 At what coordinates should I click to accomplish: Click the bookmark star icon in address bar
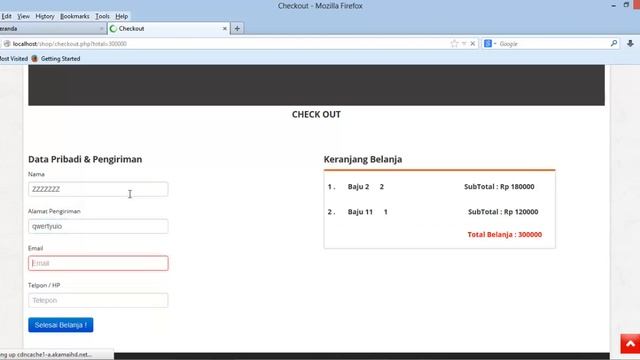(454, 44)
